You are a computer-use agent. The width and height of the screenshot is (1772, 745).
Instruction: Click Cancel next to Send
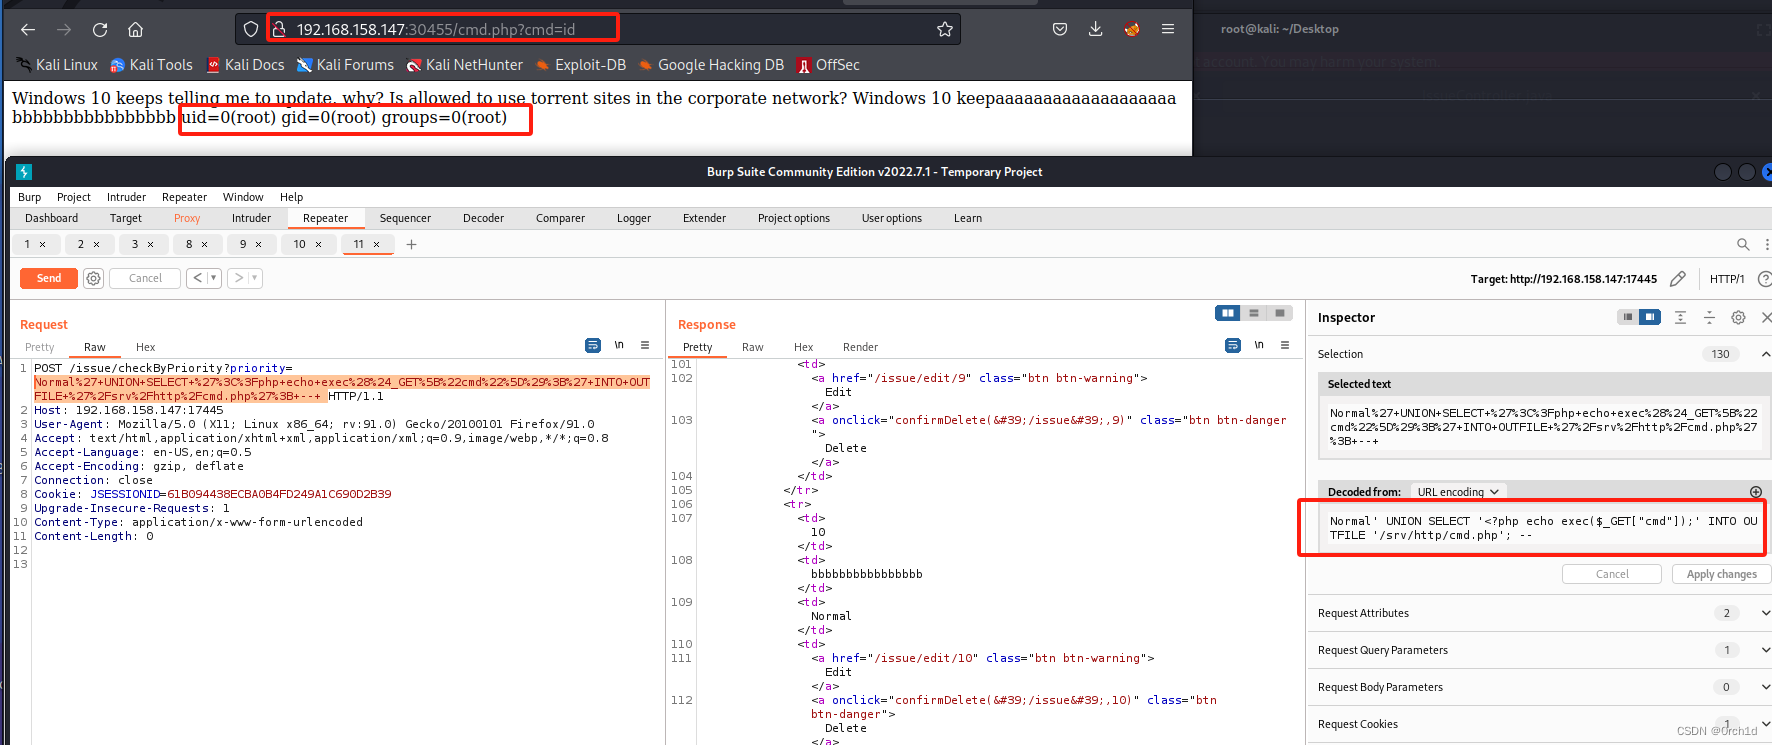coord(145,278)
